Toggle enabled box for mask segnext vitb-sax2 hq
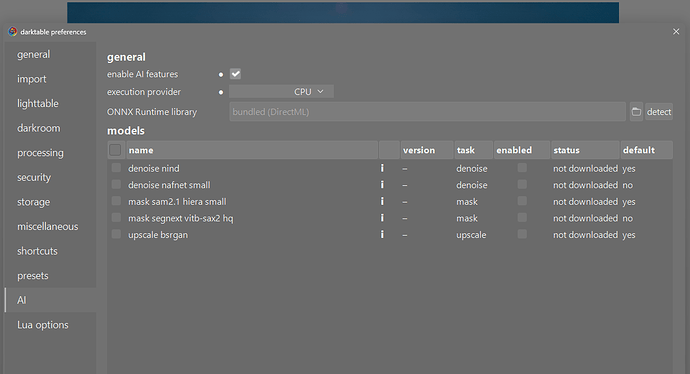690x374 pixels. pyautogui.click(x=522, y=218)
